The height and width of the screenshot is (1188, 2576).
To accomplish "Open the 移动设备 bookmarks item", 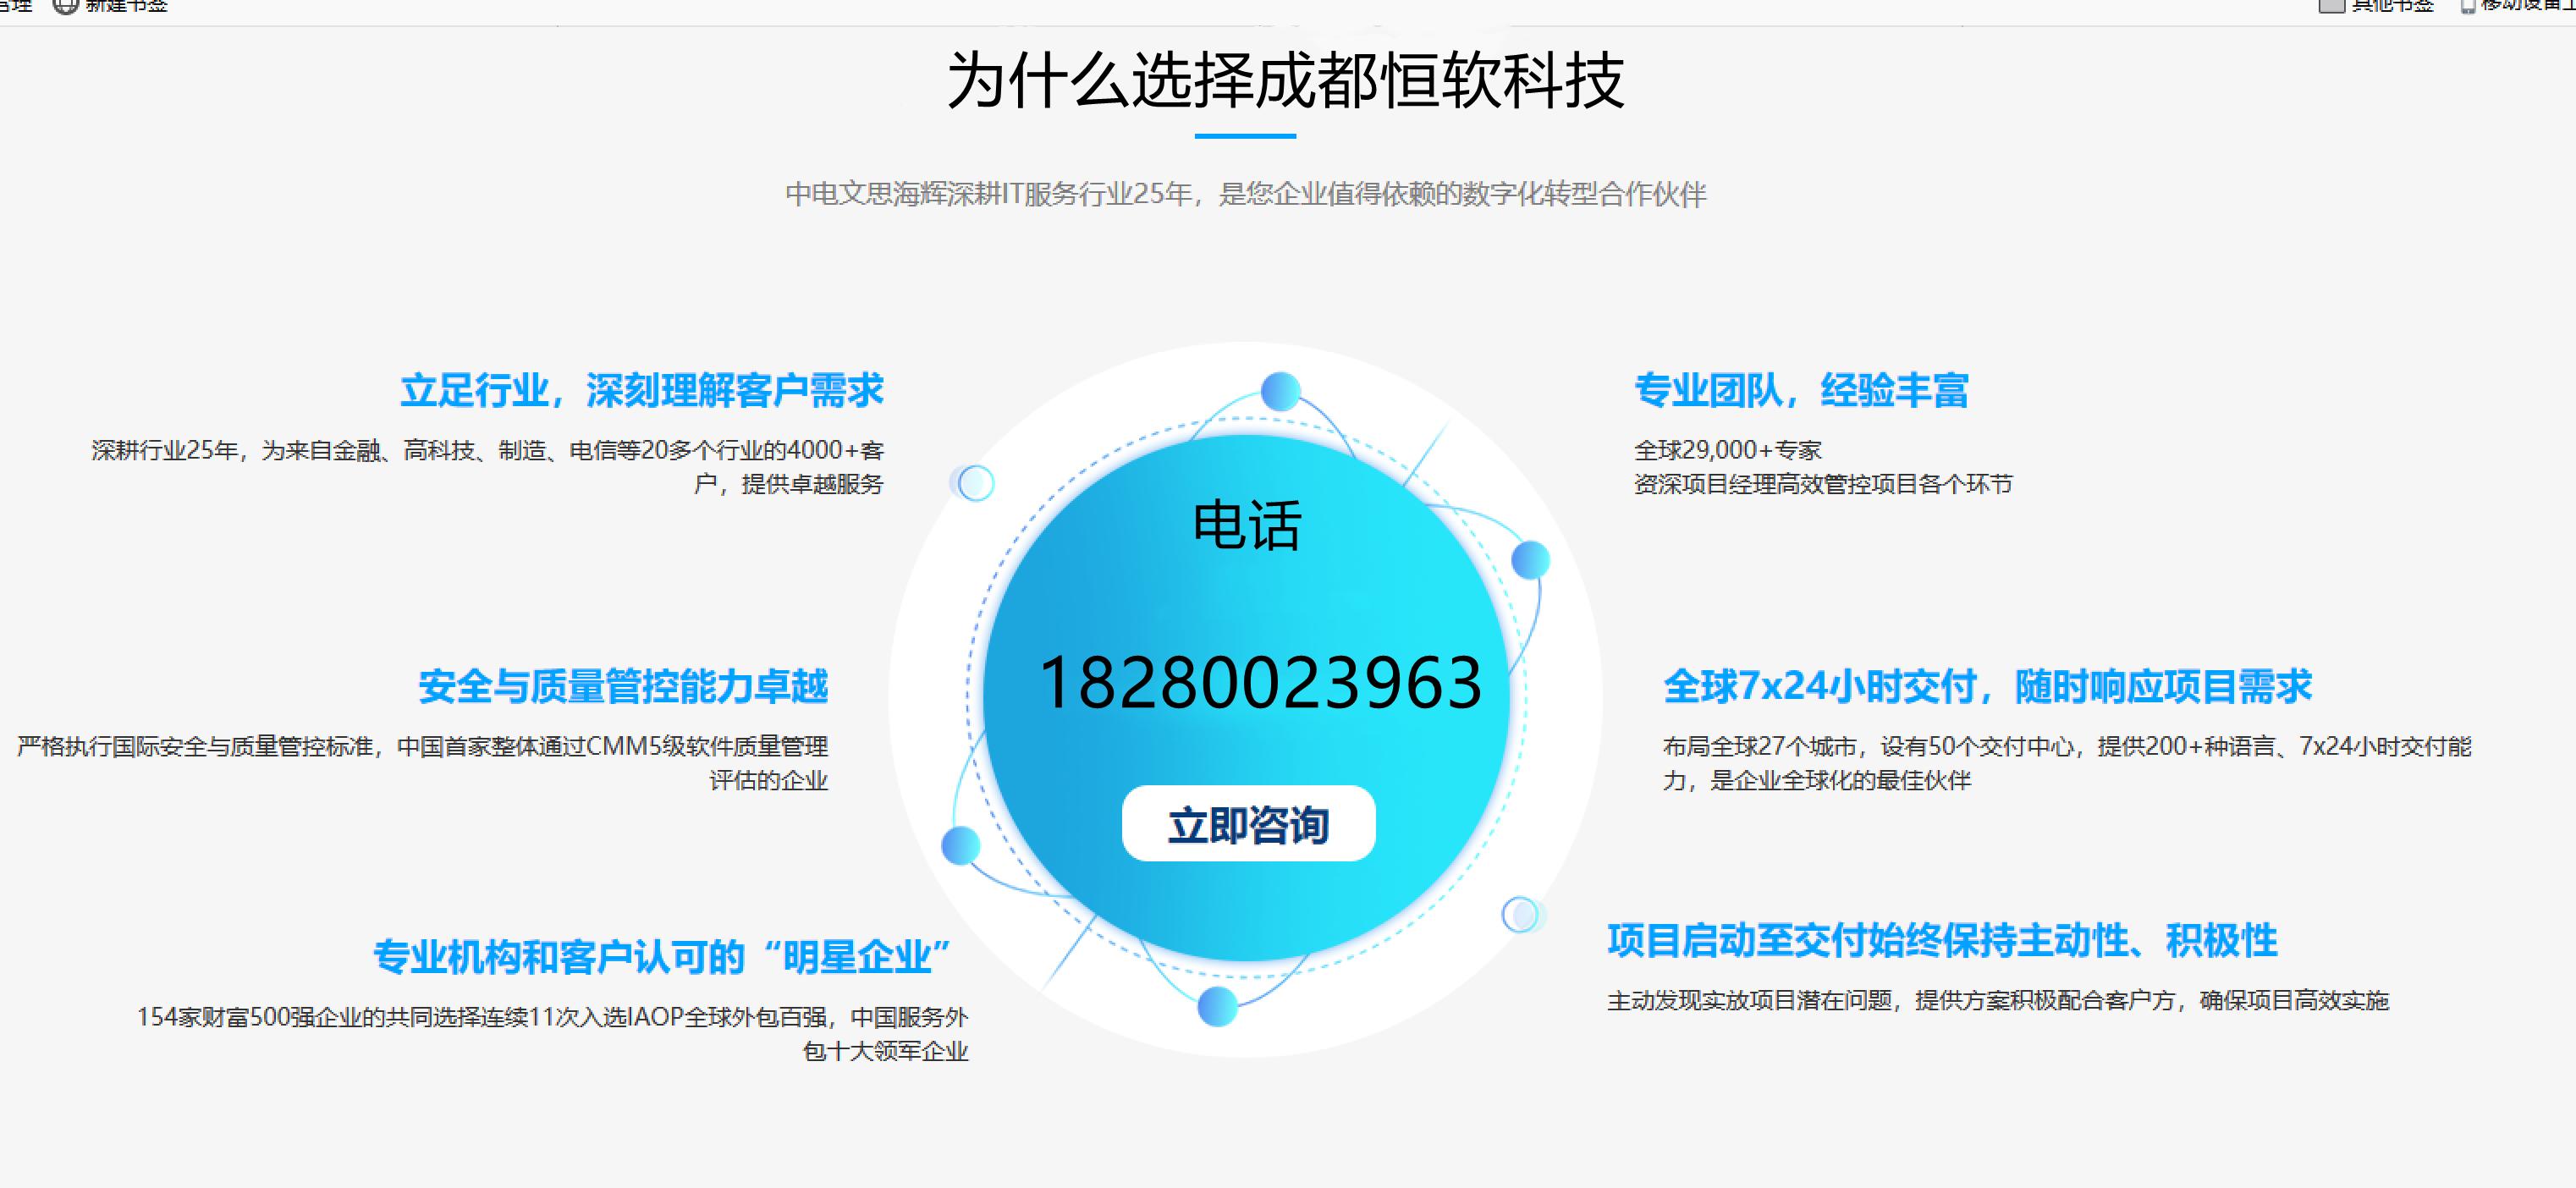I will [x=2518, y=6].
